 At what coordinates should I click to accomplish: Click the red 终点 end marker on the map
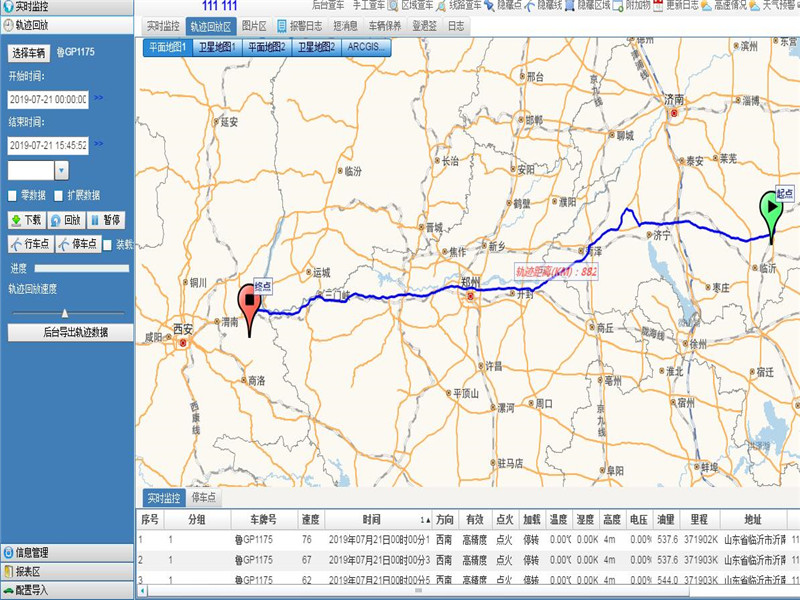pos(248,305)
